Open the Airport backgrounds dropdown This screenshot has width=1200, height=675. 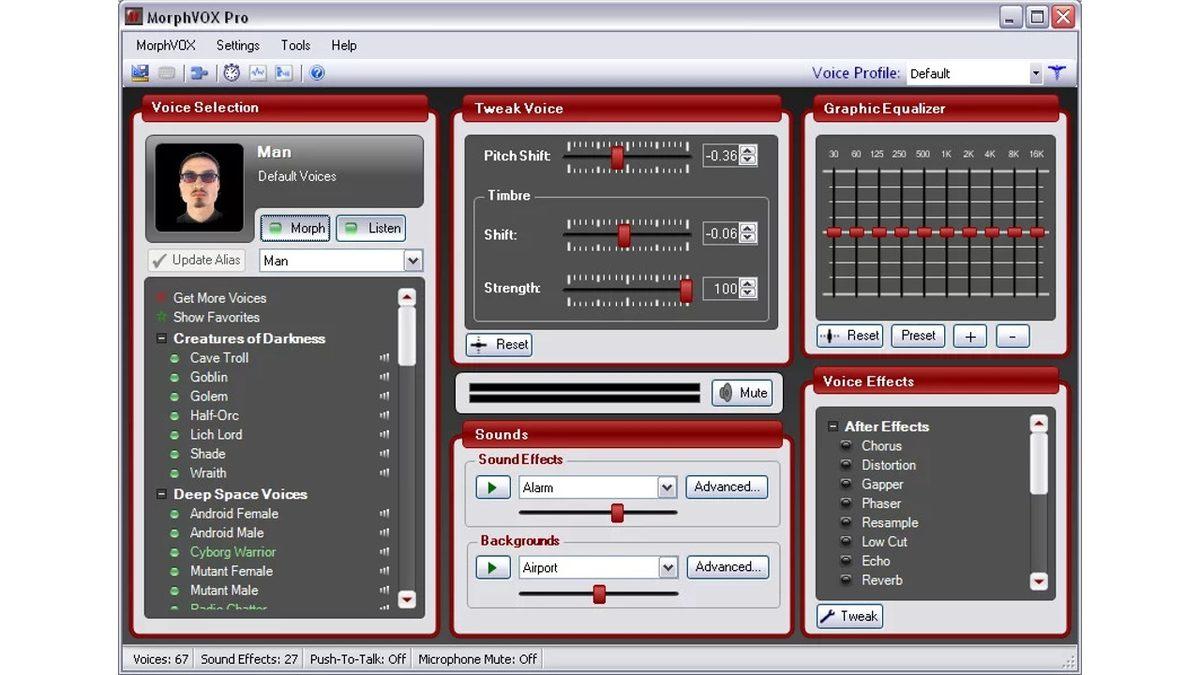click(667, 568)
